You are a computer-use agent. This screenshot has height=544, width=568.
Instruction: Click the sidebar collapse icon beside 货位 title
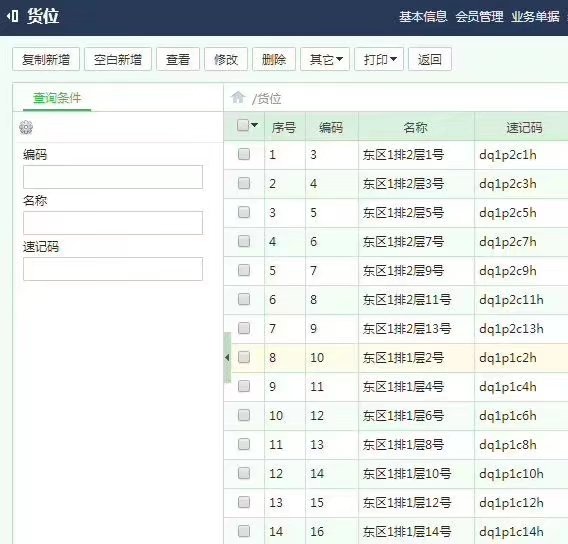[12, 16]
